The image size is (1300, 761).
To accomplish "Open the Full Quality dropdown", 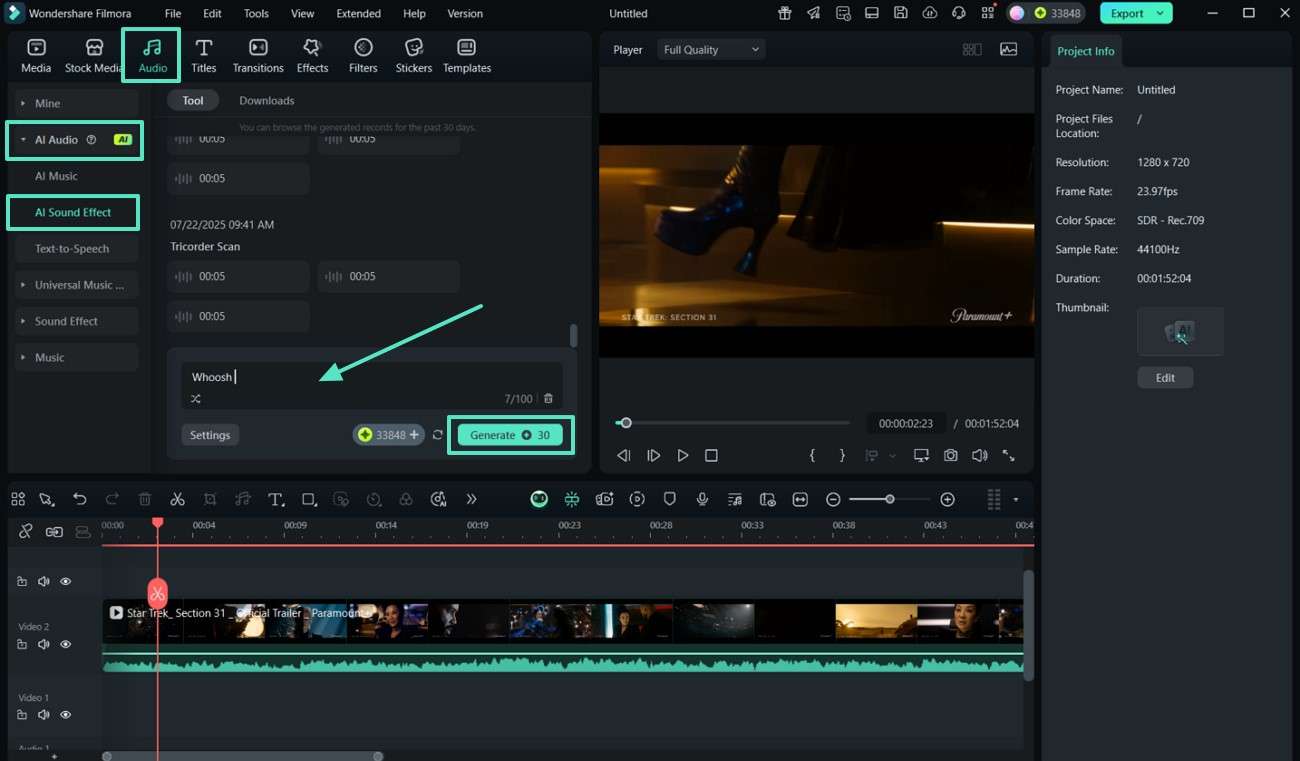I will click(711, 49).
